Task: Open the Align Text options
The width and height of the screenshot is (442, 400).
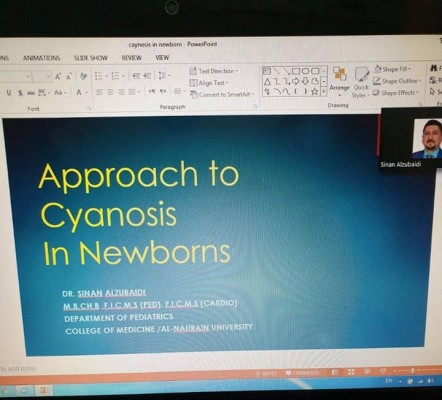Action: 209,83
